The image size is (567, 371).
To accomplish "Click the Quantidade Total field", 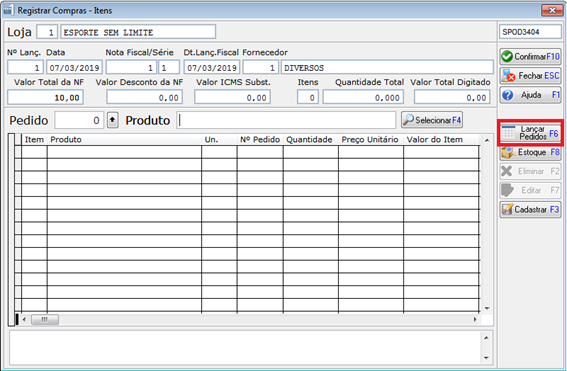I will (363, 97).
